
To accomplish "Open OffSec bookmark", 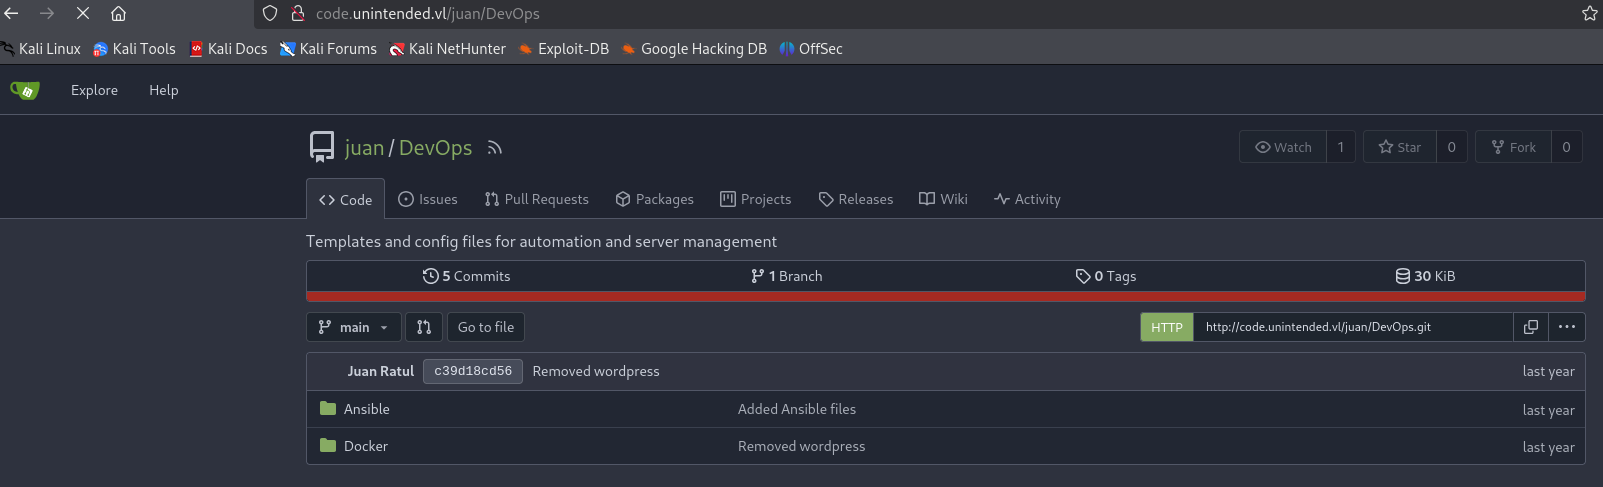I will [x=811, y=48].
